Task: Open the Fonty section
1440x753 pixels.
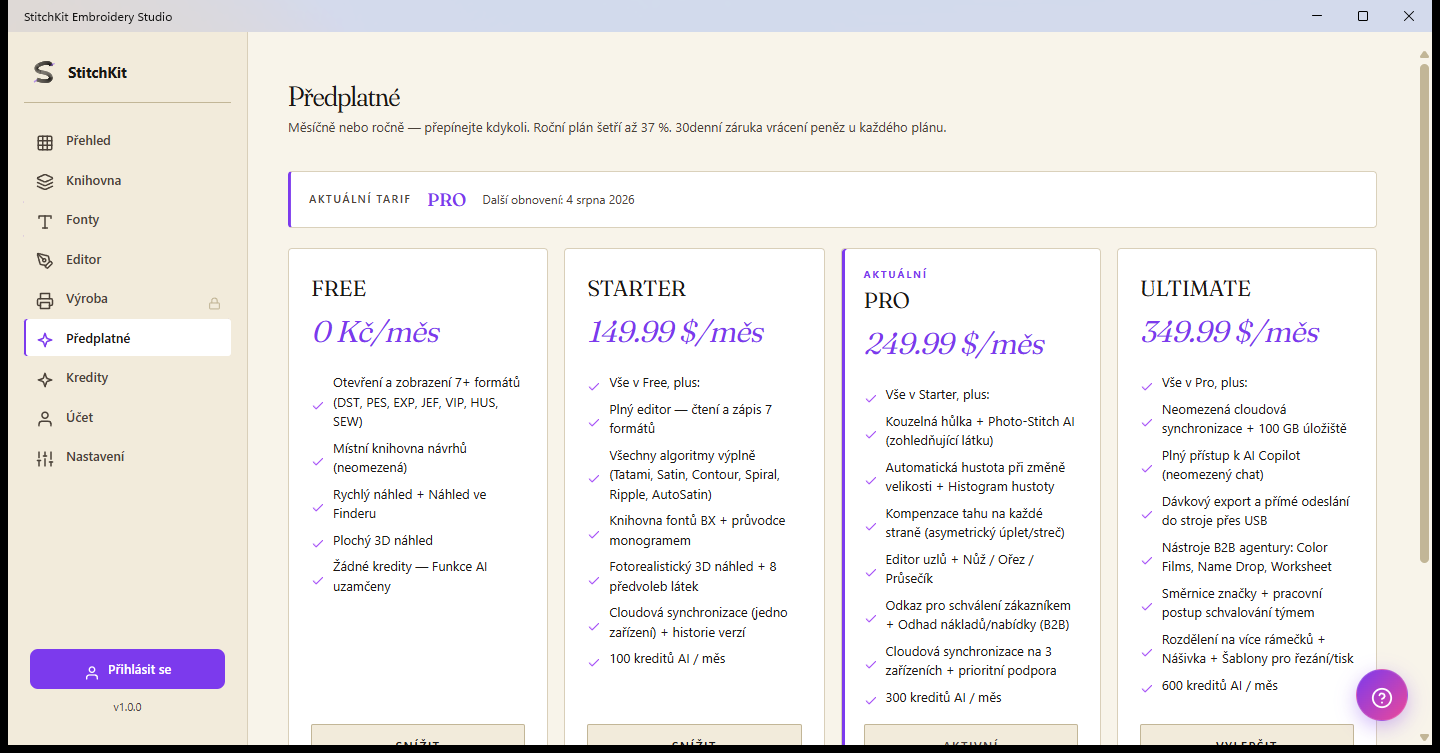Action: (127, 220)
